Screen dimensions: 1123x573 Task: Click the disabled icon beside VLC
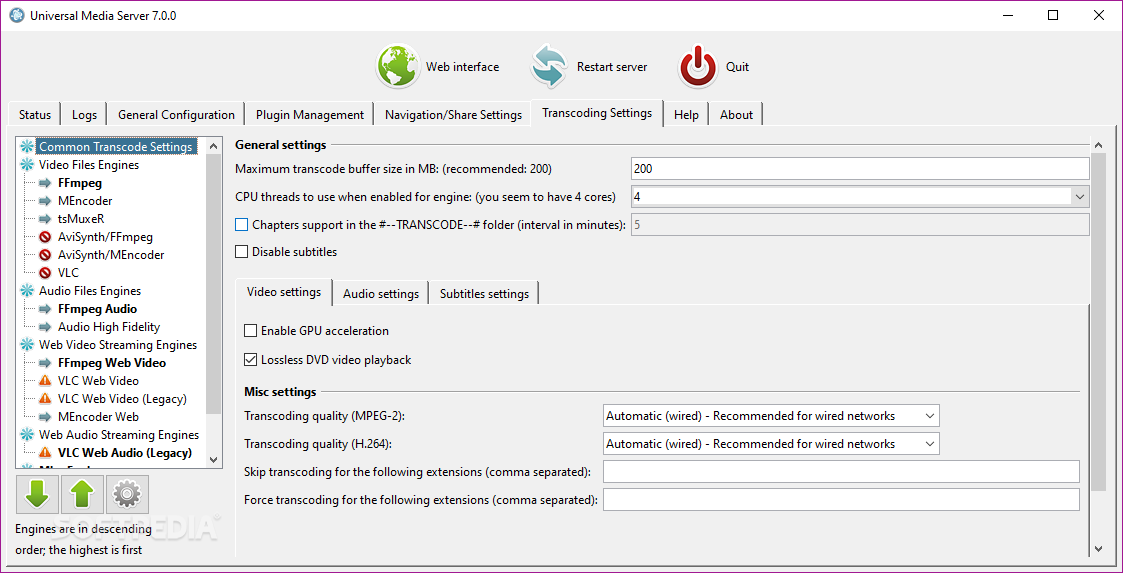coord(46,273)
